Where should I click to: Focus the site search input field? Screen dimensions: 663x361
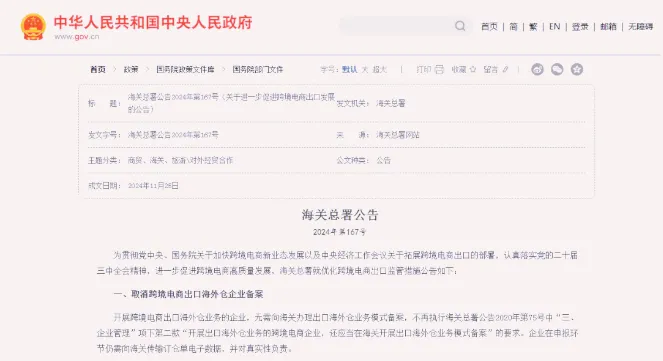[397, 26]
